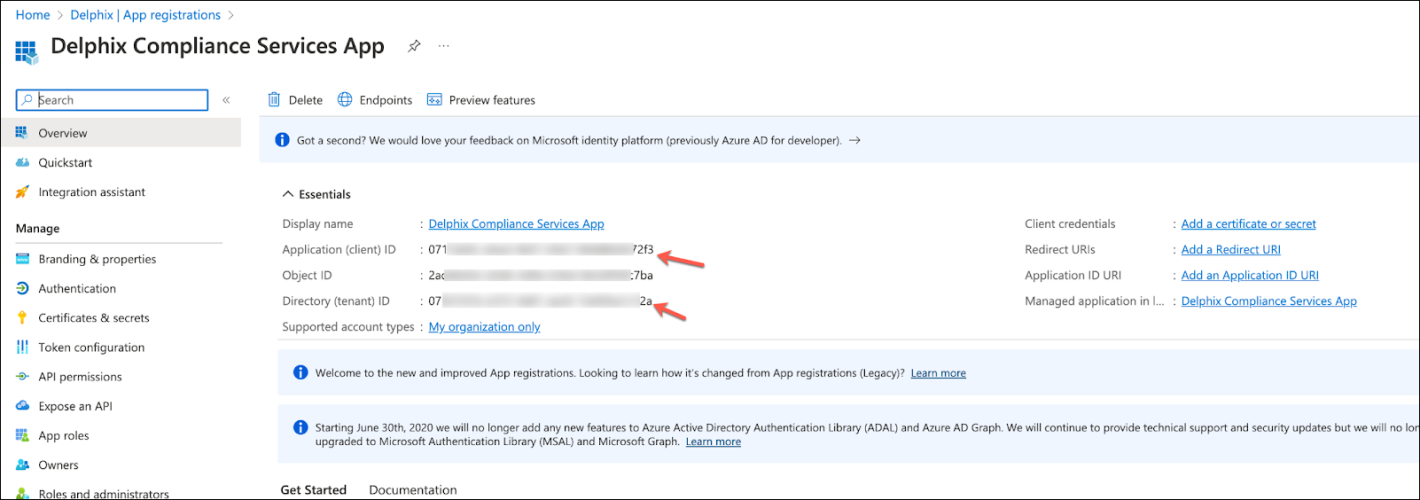Screen dimensions: 1420x500
Task: Open Quickstart from the sidebar
Action: pos(65,163)
